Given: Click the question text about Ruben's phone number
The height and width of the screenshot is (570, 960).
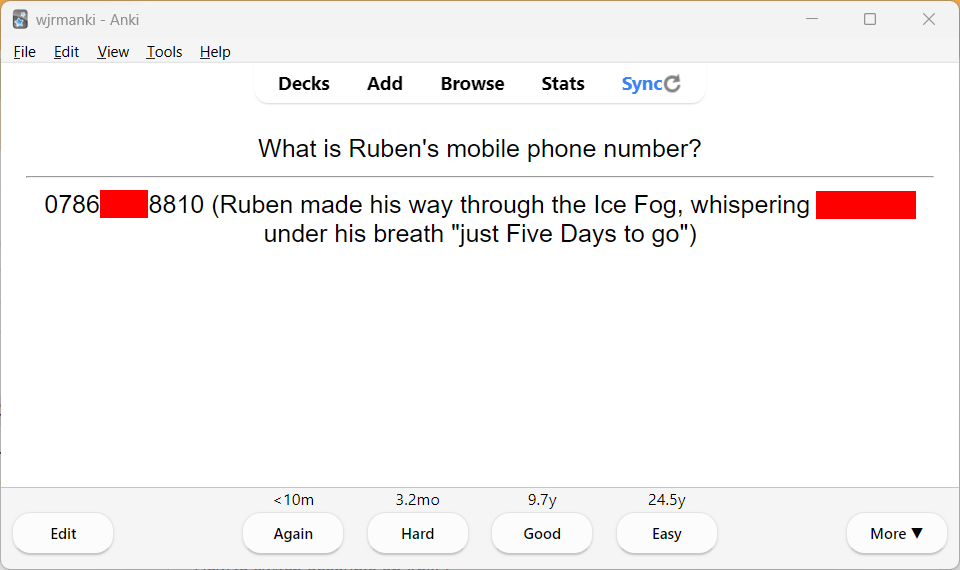Looking at the screenshot, I should pos(480,149).
